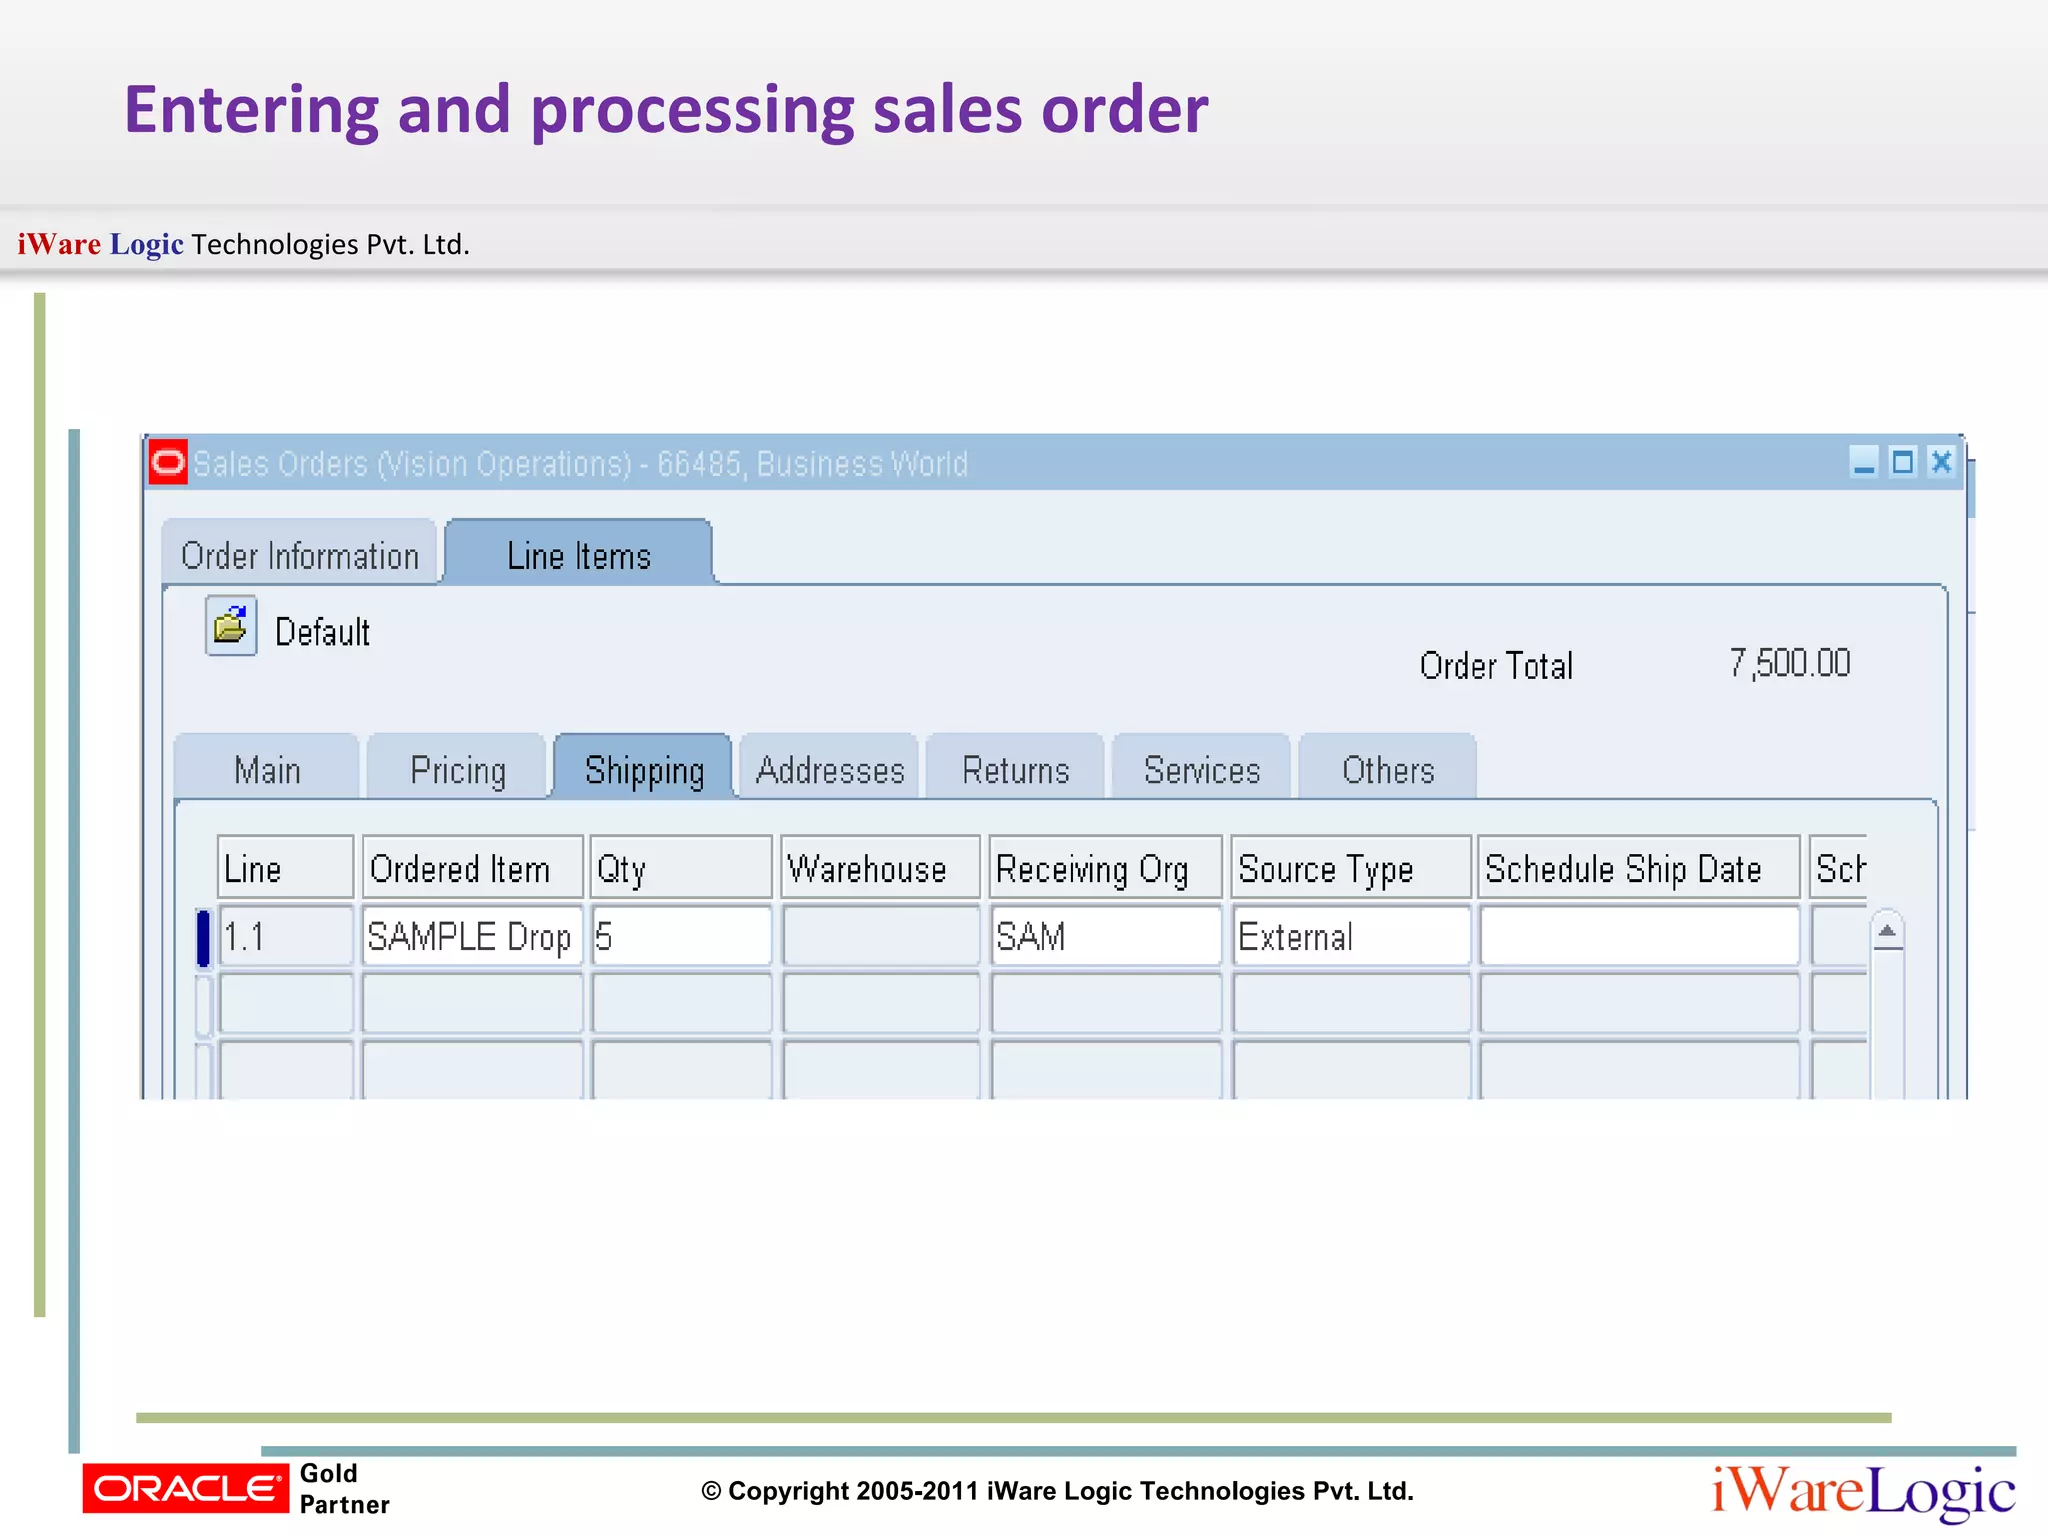Open the Main sub-tab
This screenshot has width=2048, height=1536.
point(267,767)
